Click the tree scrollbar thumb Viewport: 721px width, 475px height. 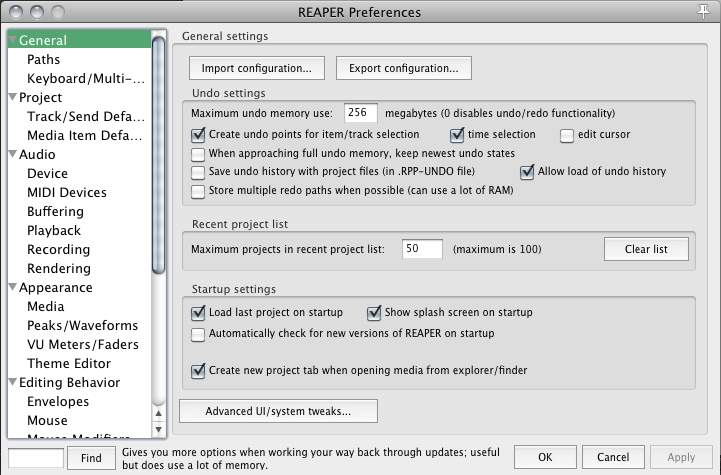(x=158, y=155)
